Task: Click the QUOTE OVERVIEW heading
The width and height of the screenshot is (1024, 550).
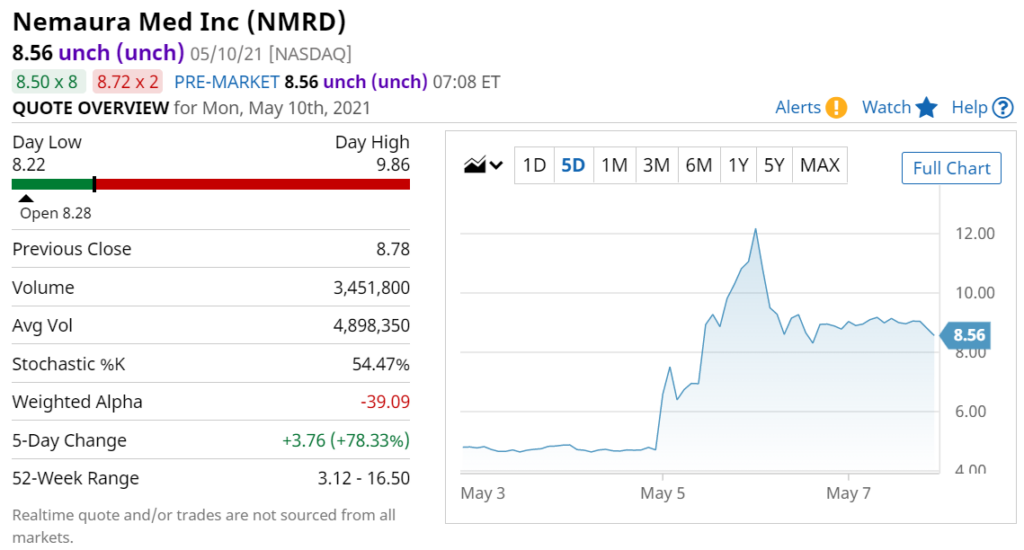Action: (x=91, y=108)
